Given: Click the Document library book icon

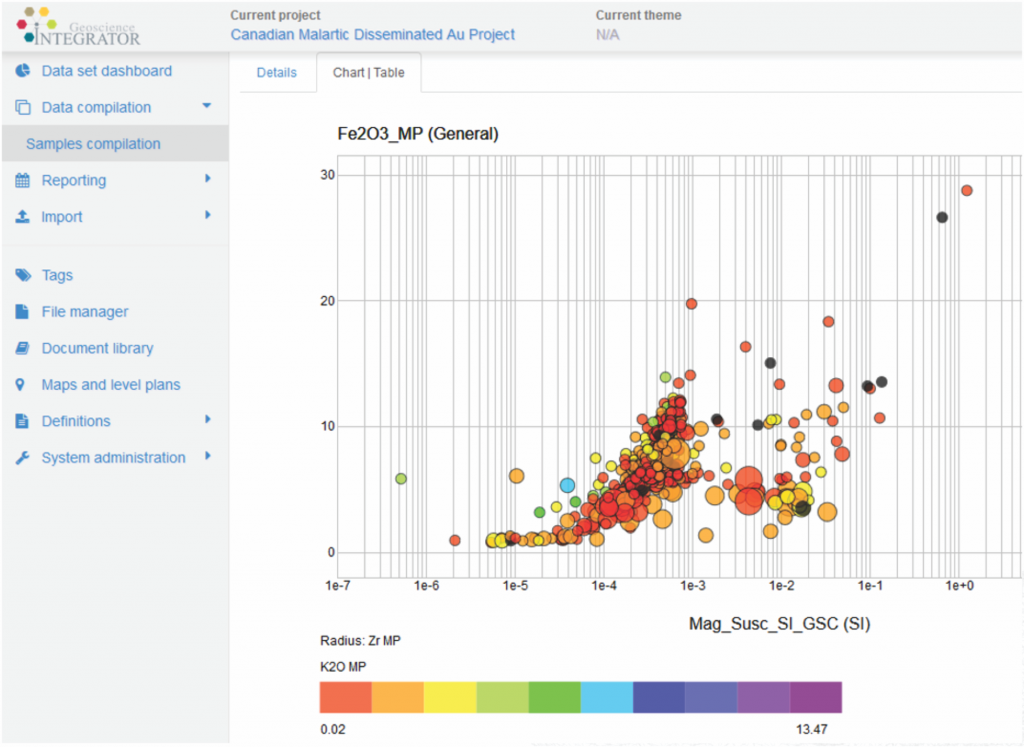Looking at the screenshot, I should [20, 348].
